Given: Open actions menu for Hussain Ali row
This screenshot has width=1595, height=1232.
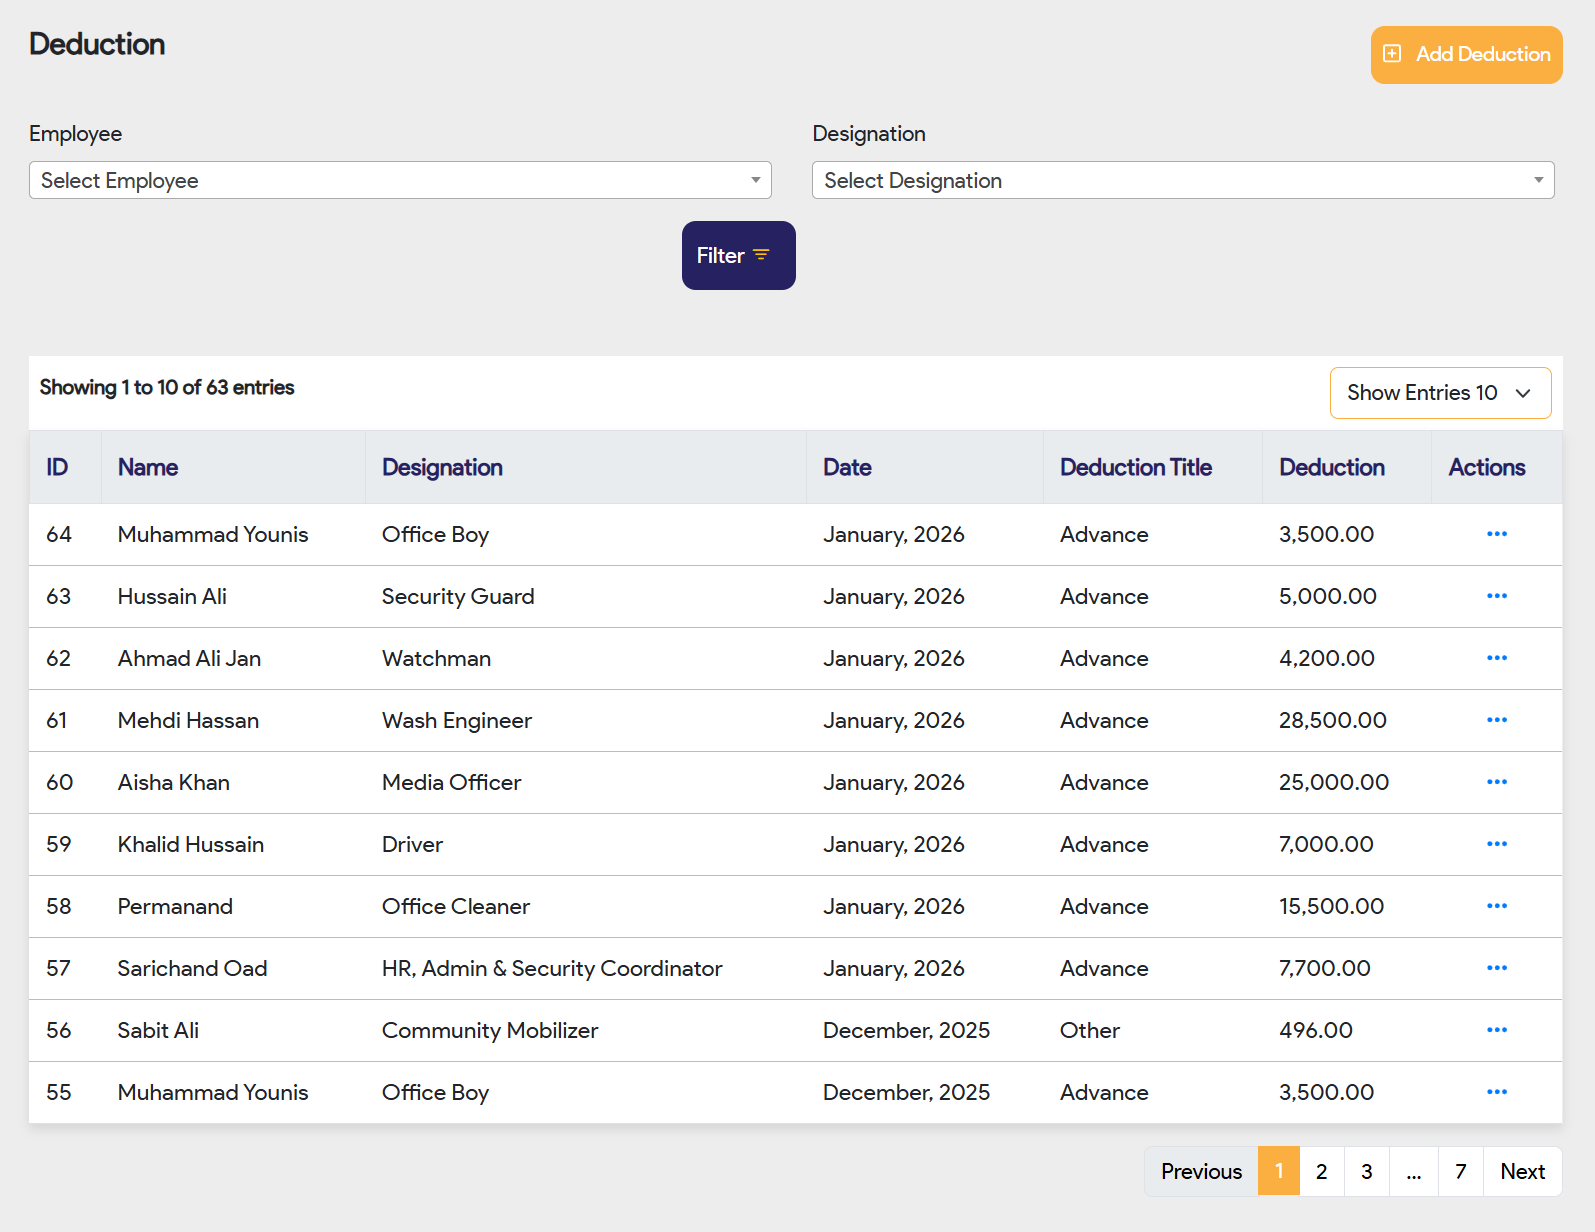Looking at the screenshot, I should [x=1496, y=596].
